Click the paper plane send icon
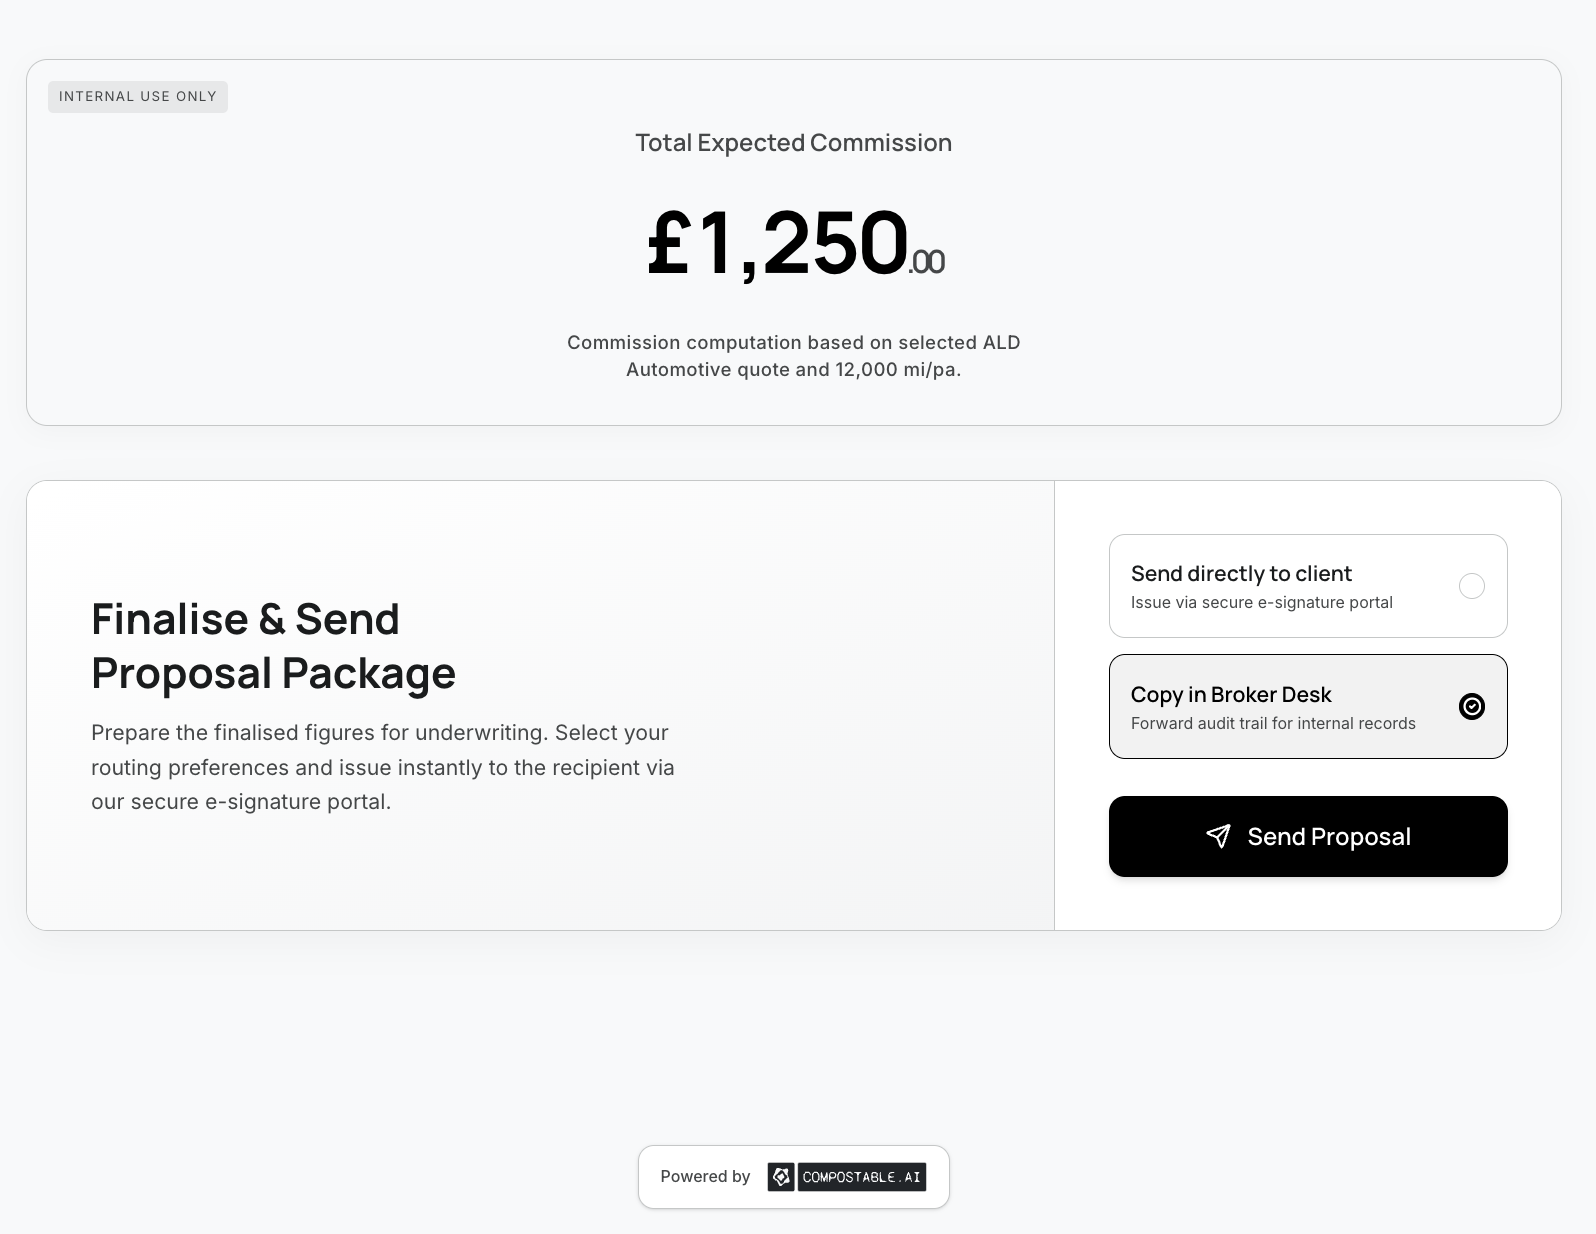This screenshot has width=1596, height=1234. (1218, 837)
